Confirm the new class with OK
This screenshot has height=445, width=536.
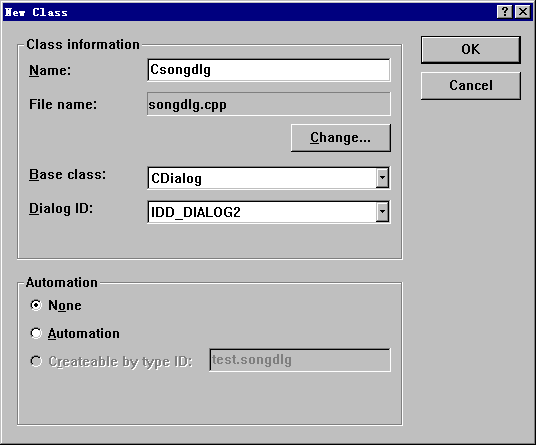point(471,50)
